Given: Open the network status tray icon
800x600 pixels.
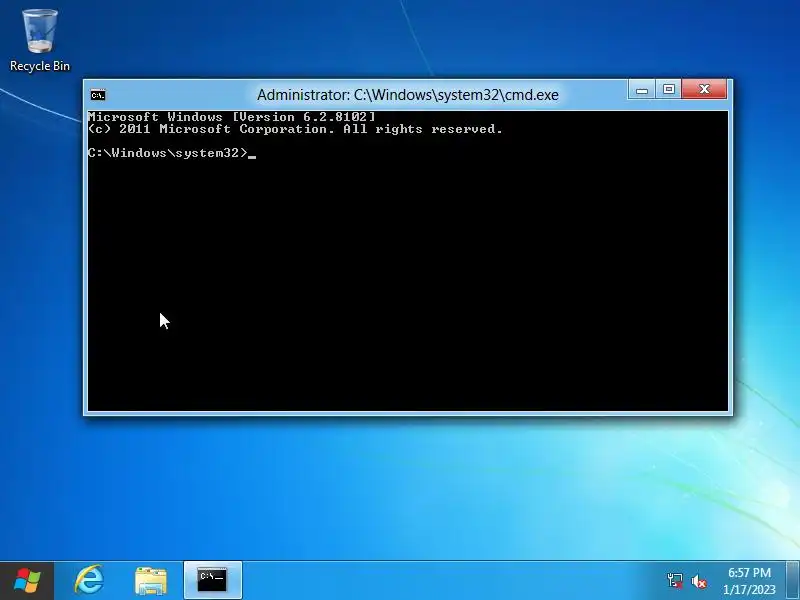Looking at the screenshot, I should click(674, 581).
